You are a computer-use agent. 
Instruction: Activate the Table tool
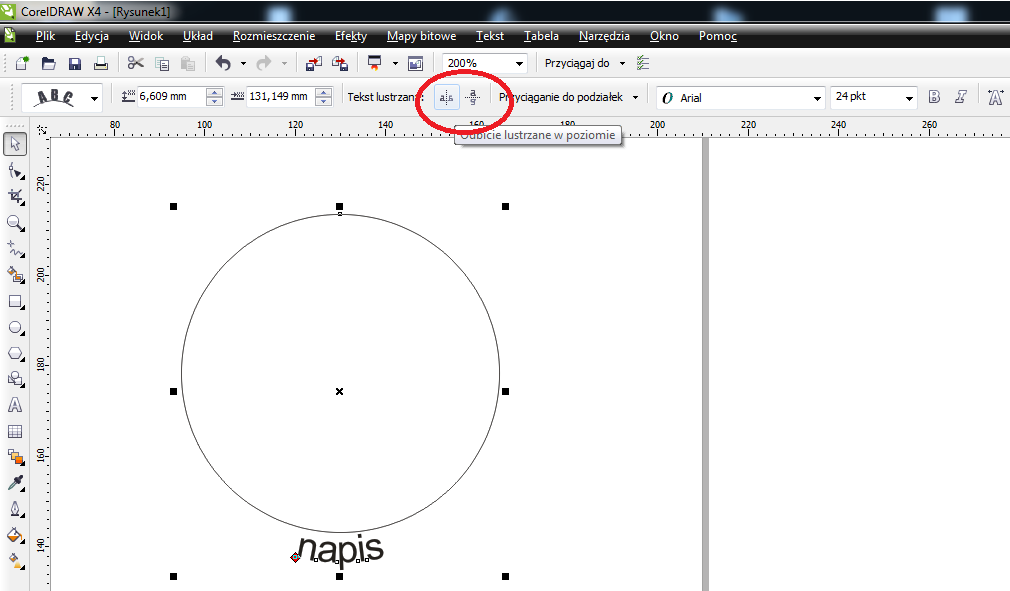(15, 432)
